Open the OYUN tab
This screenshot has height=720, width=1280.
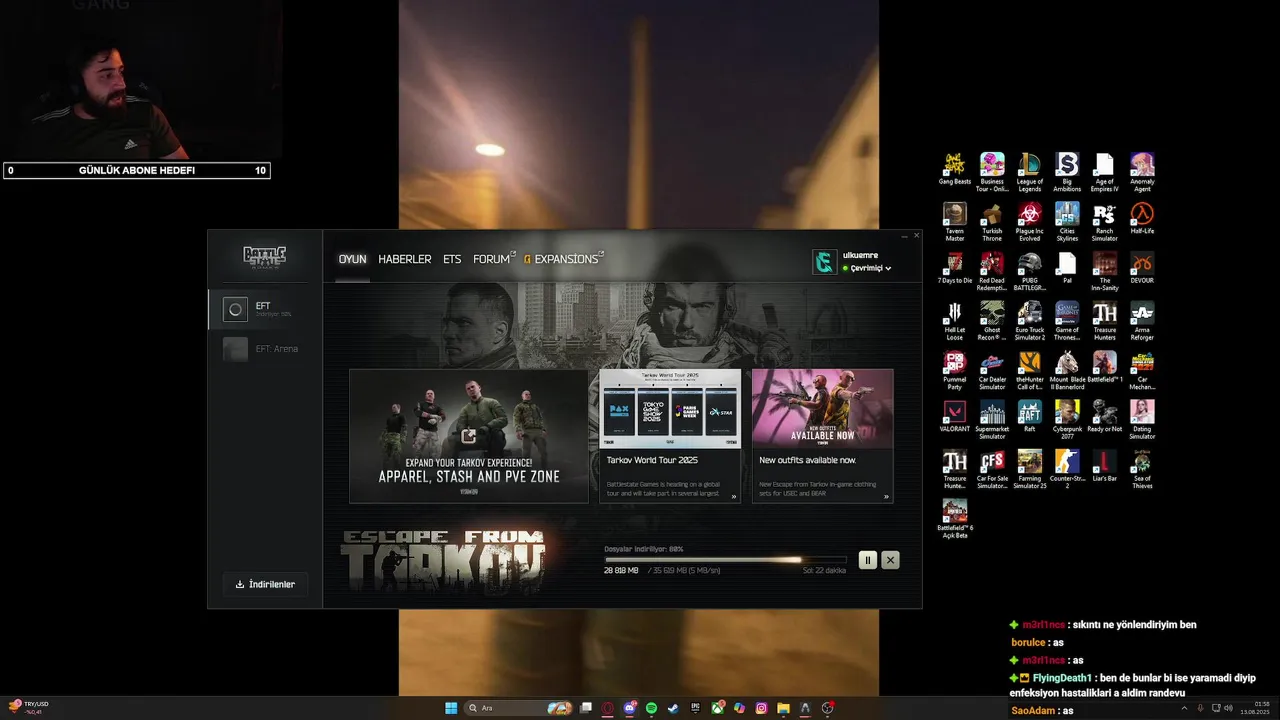pyautogui.click(x=352, y=259)
